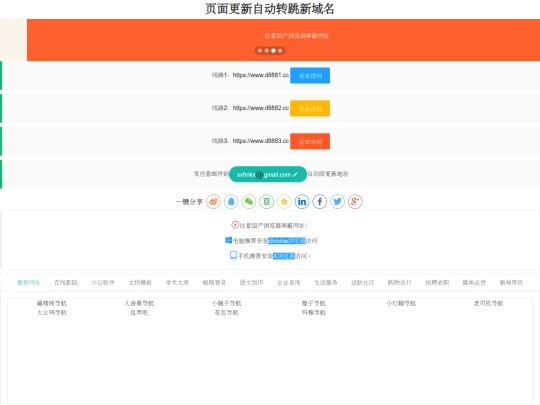Click the https://www.d8881.cc URL text
The width and height of the screenshot is (540, 405).
261,75
